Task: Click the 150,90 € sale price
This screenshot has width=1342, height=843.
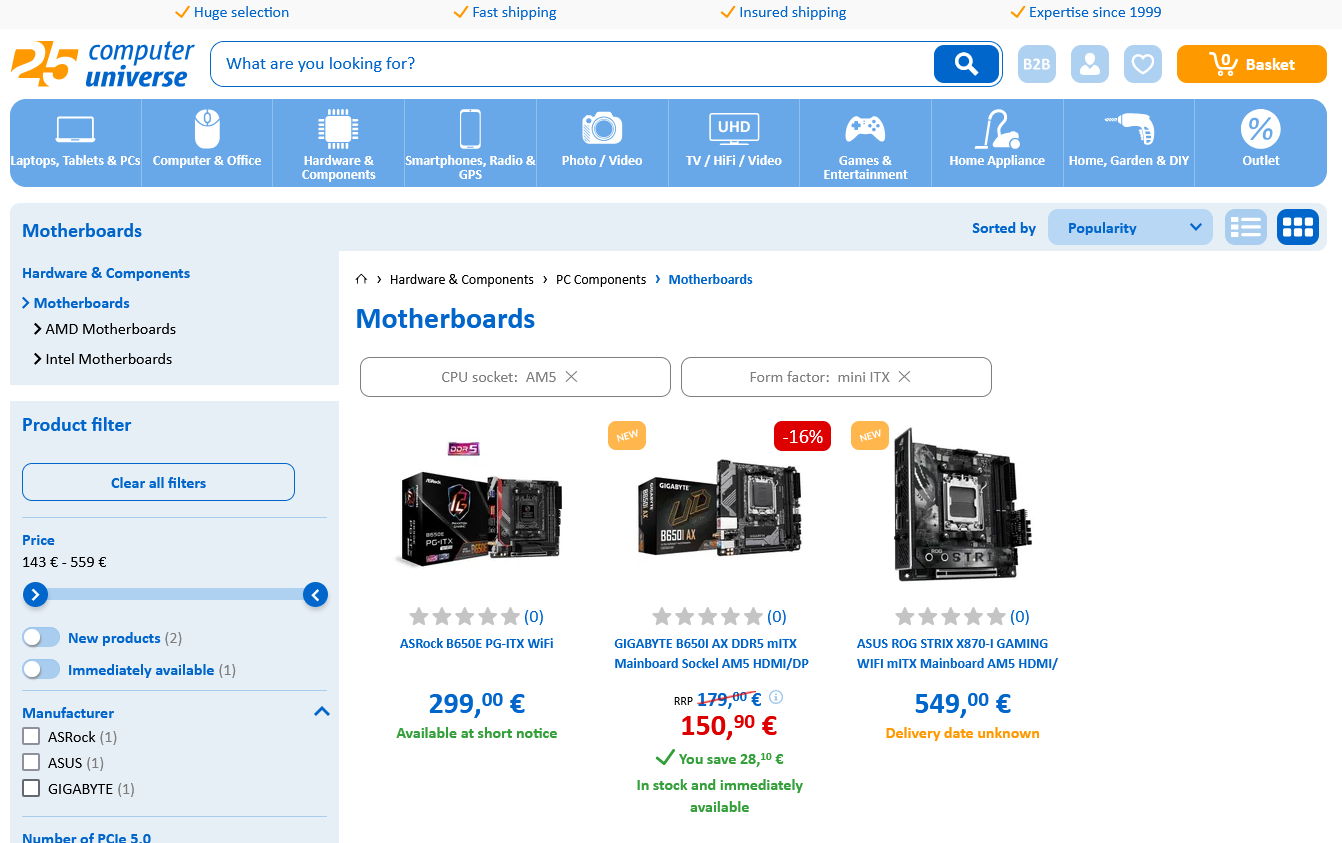Action: [729, 725]
